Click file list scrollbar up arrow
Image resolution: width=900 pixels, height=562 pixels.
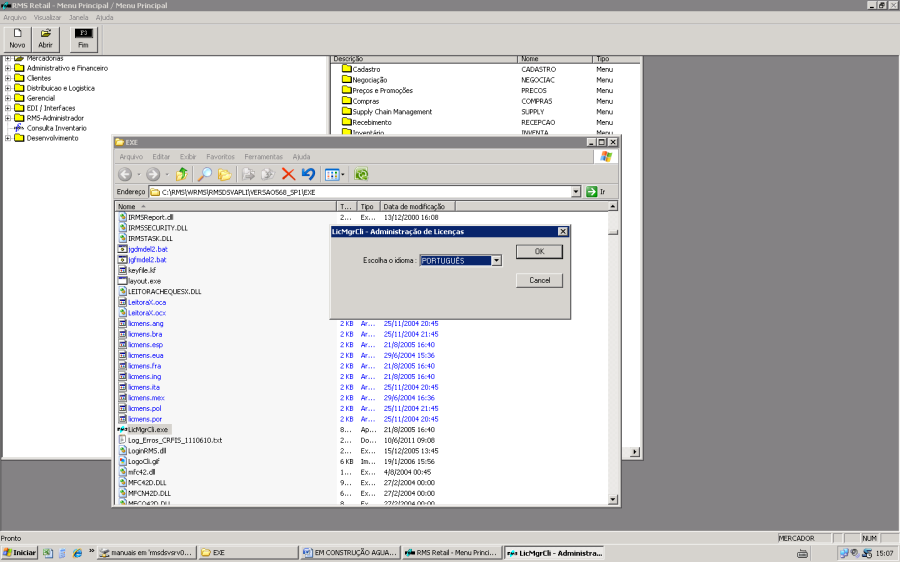(613, 206)
